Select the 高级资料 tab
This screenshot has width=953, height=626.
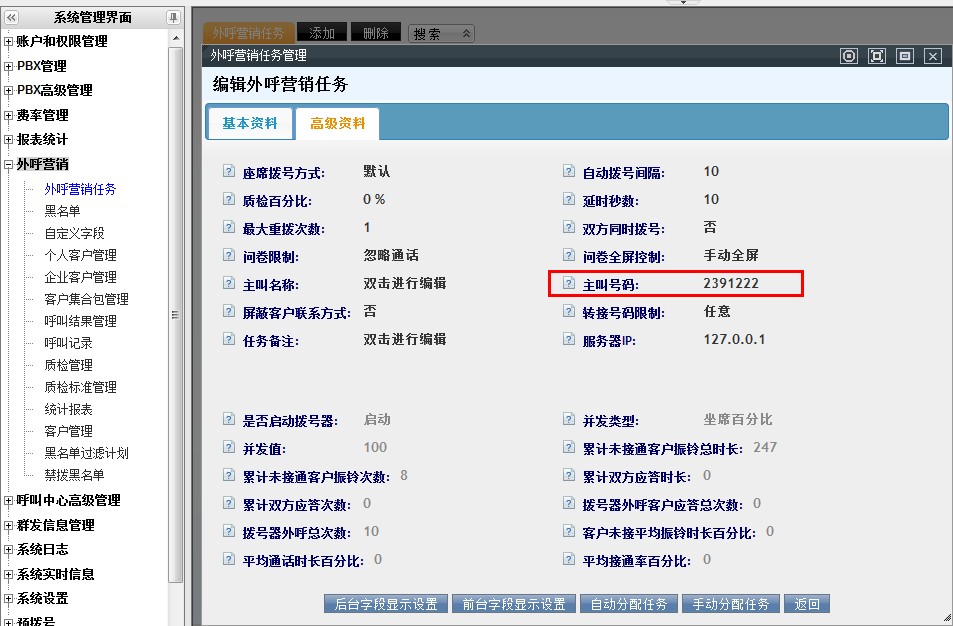pos(337,123)
